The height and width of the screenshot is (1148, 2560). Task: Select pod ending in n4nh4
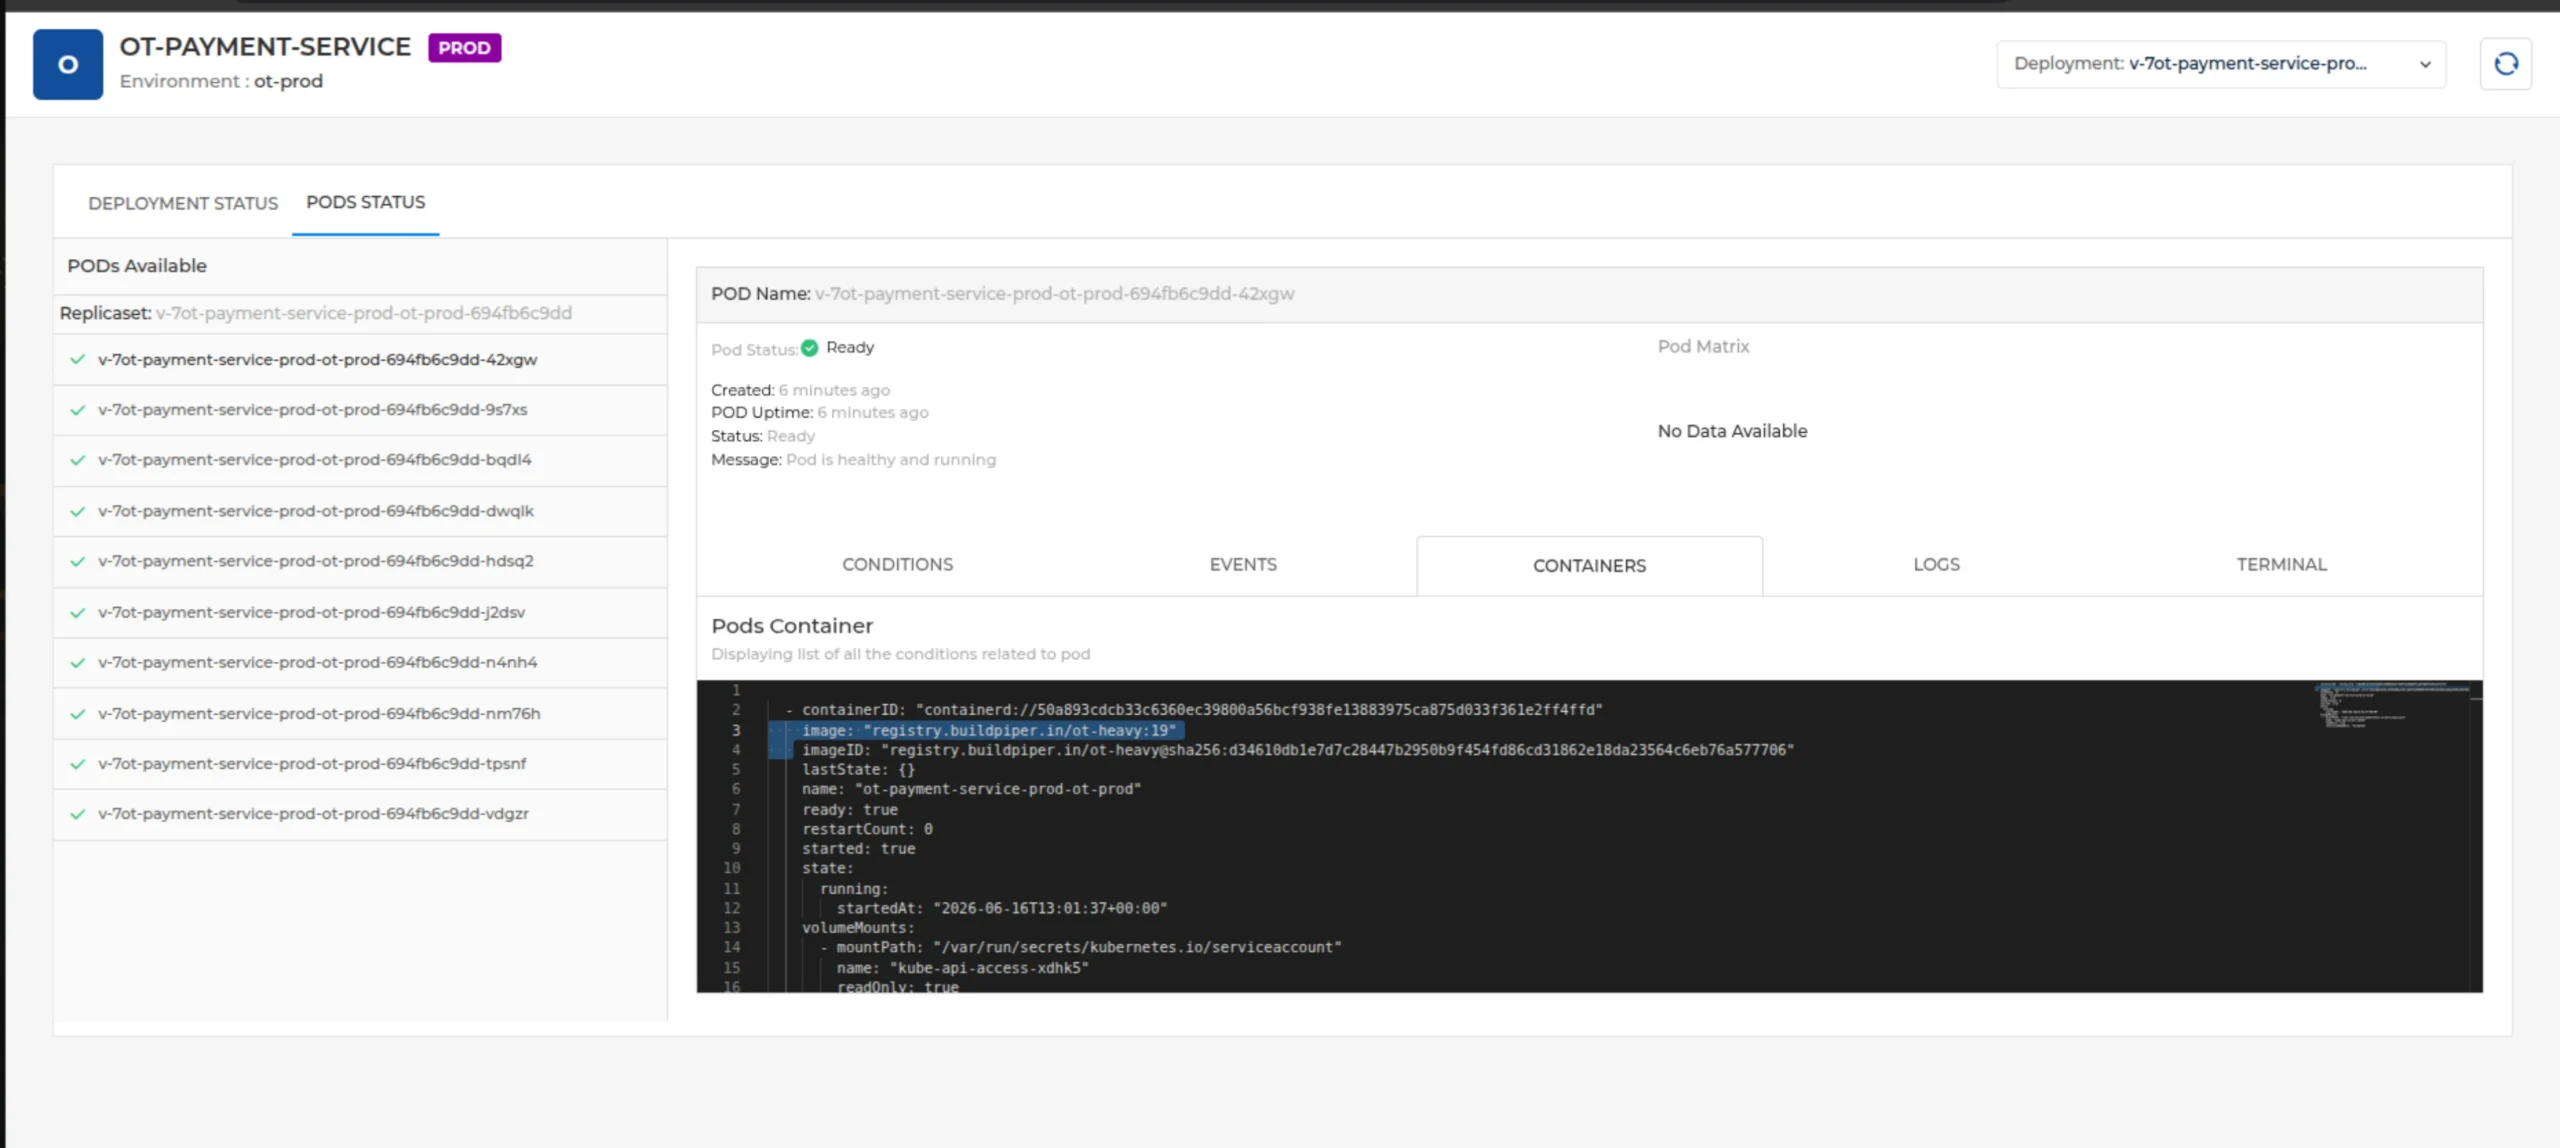pyautogui.click(x=360, y=662)
